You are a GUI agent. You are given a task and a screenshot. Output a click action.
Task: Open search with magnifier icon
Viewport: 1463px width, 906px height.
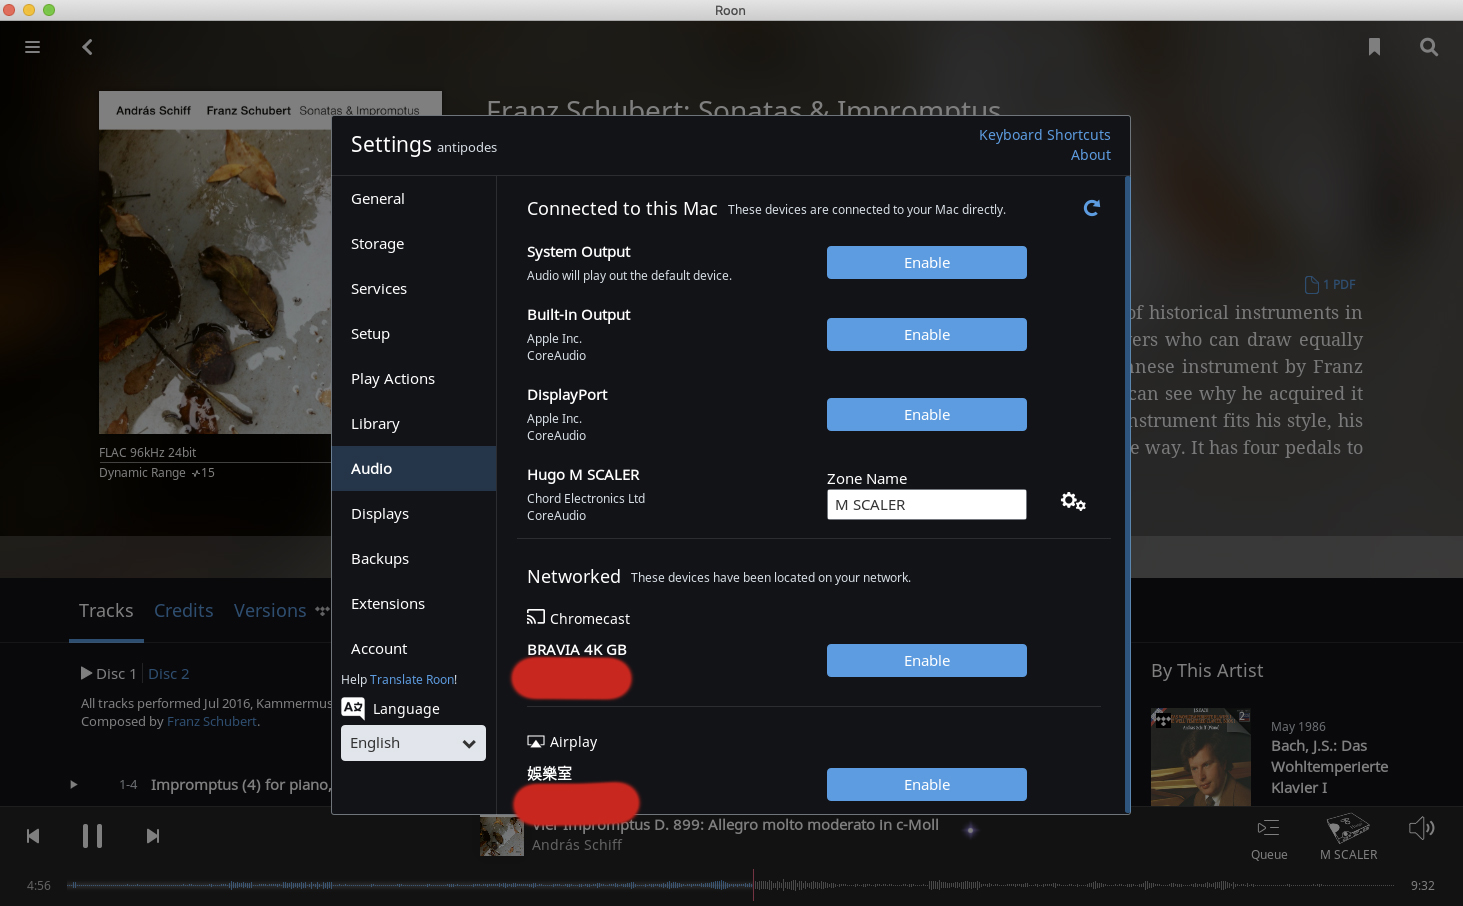tap(1429, 47)
